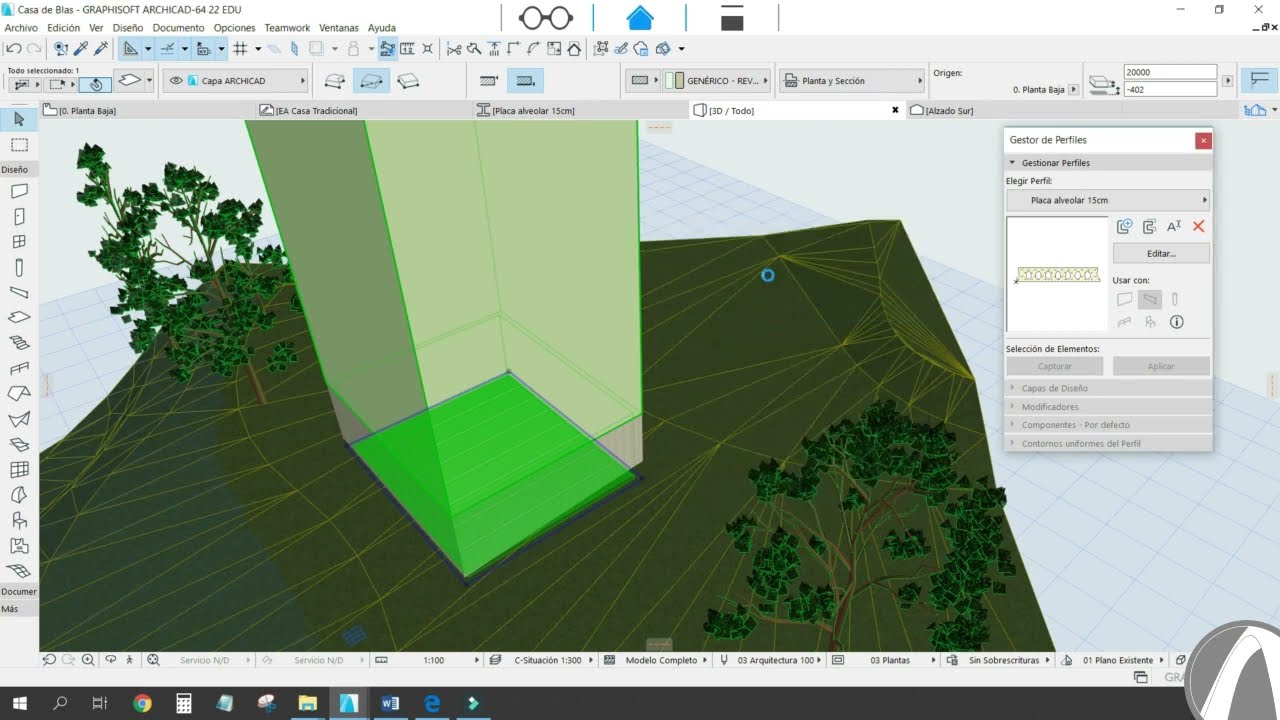
Task: Open the Capa ARCHICAD layer dropdown
Action: tap(235, 81)
